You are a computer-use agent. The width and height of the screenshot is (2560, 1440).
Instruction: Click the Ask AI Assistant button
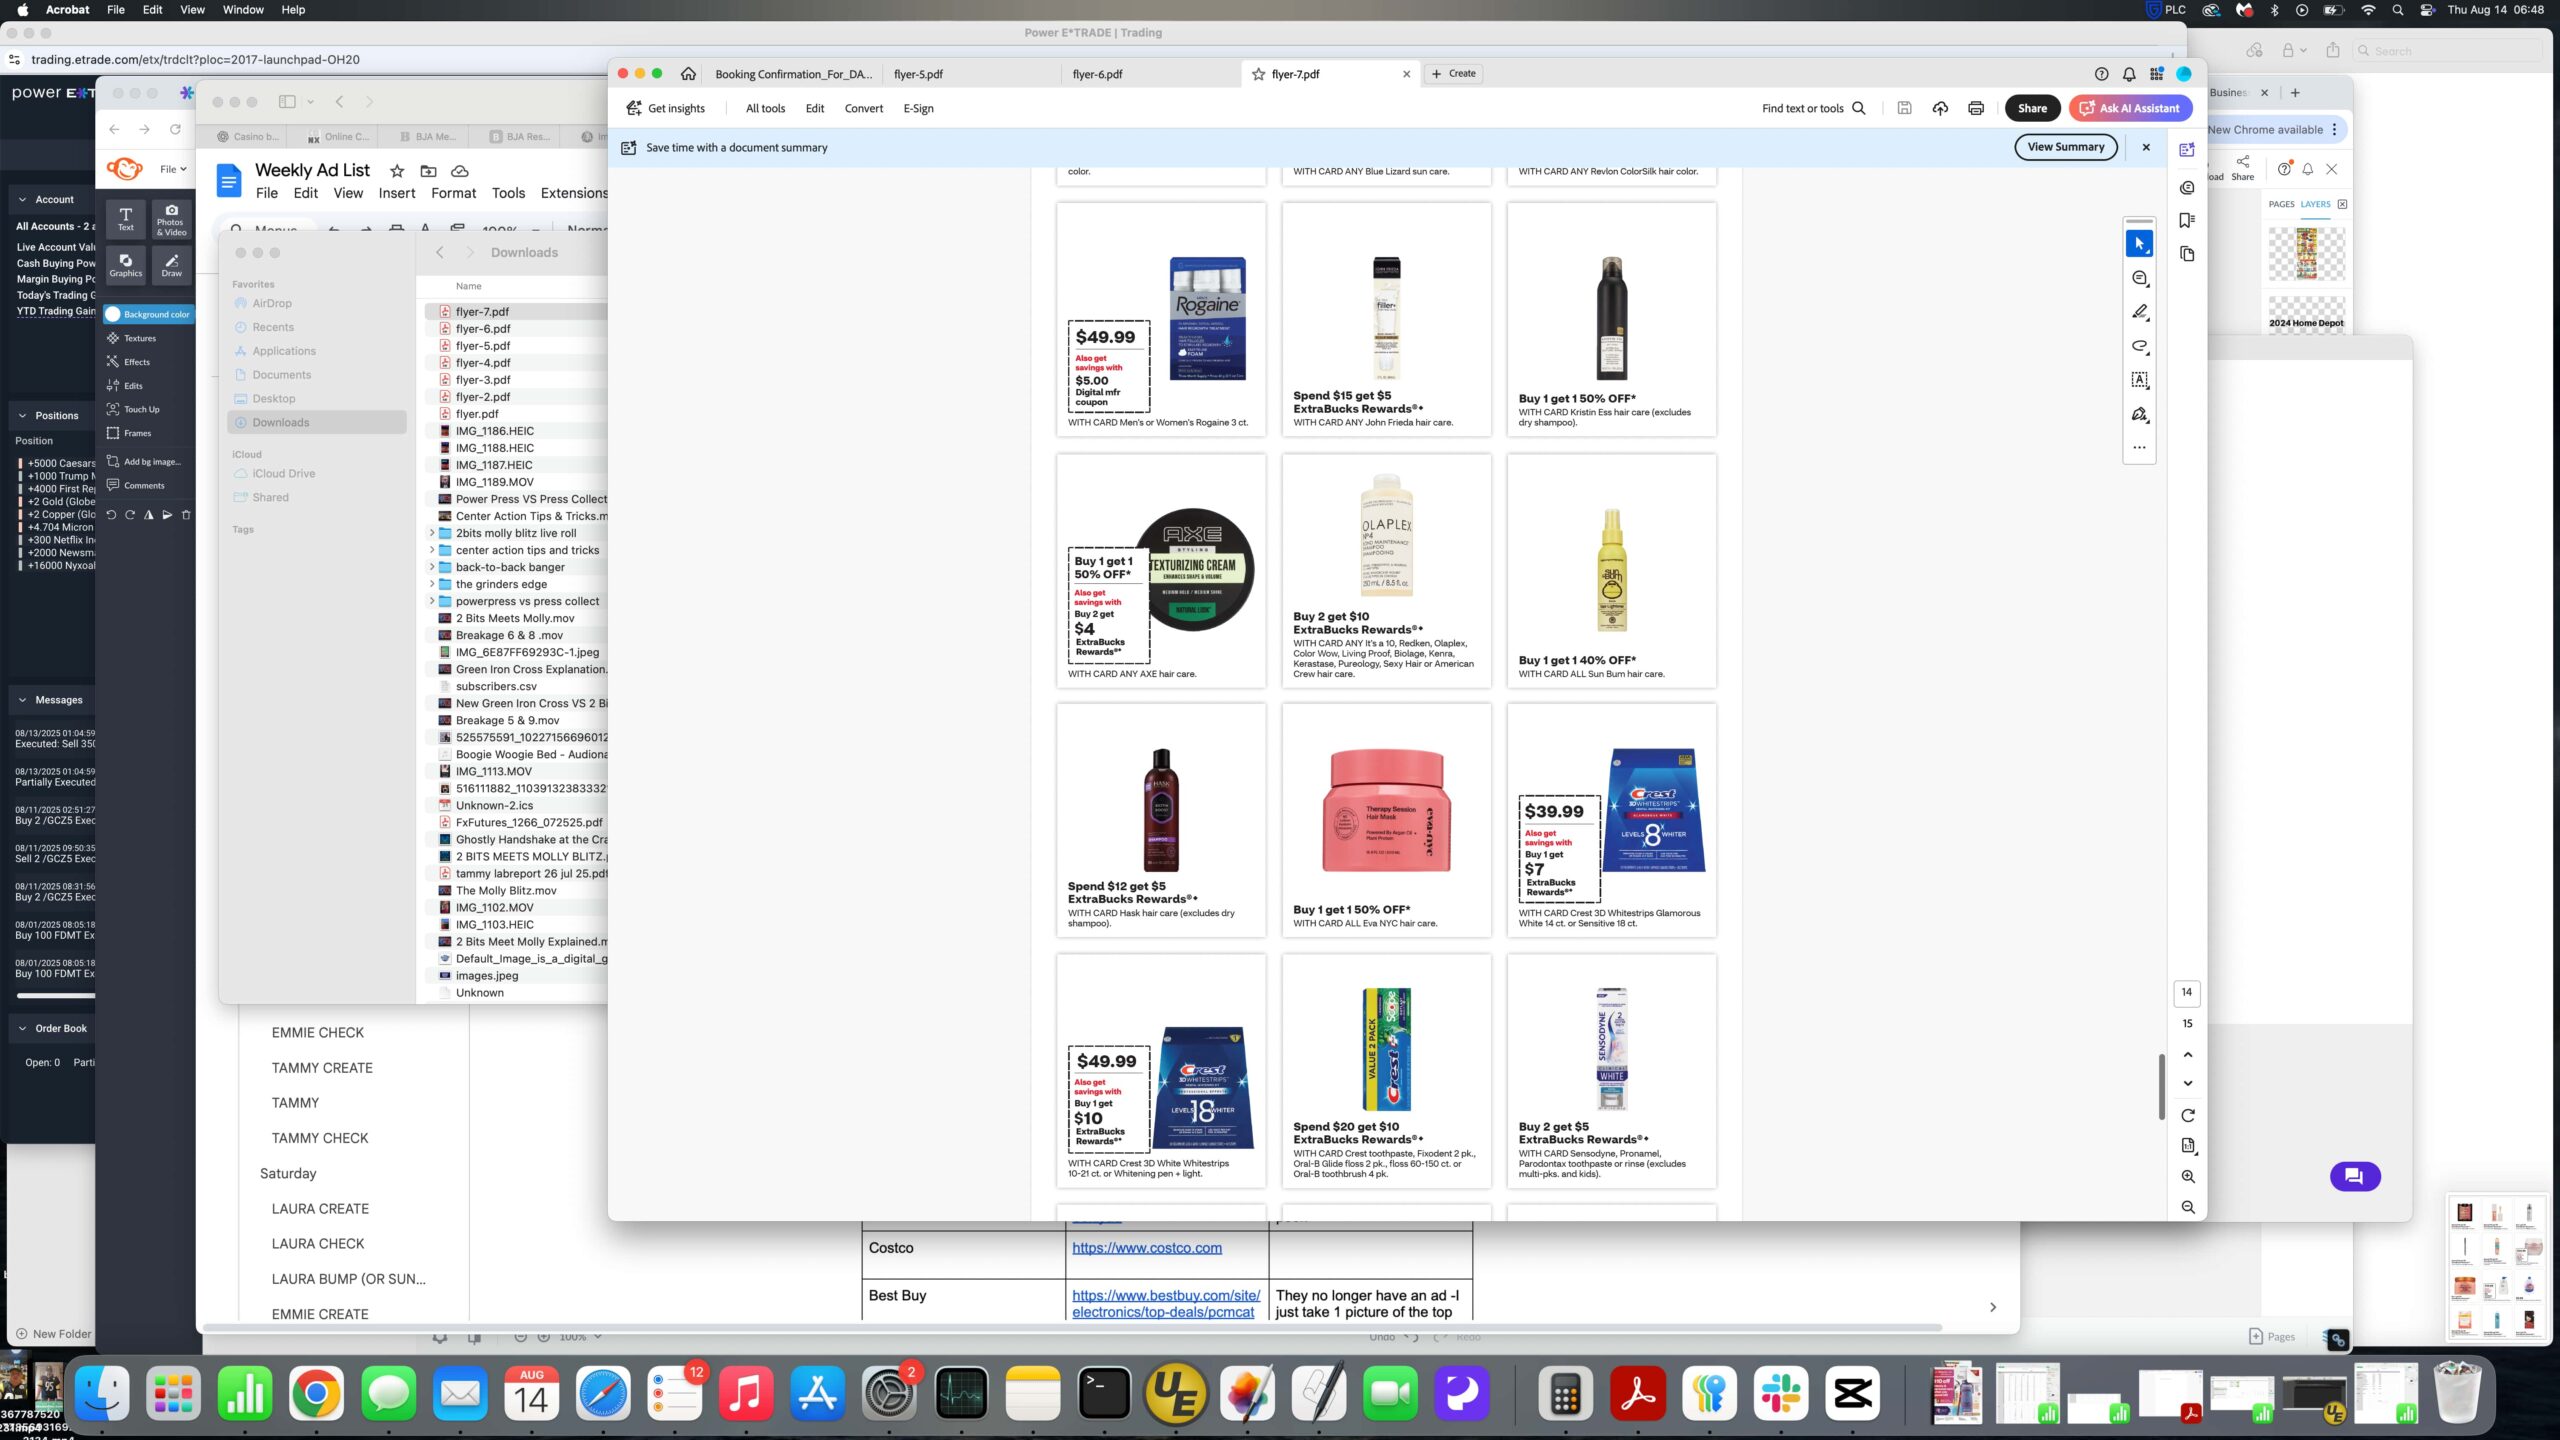click(2130, 108)
